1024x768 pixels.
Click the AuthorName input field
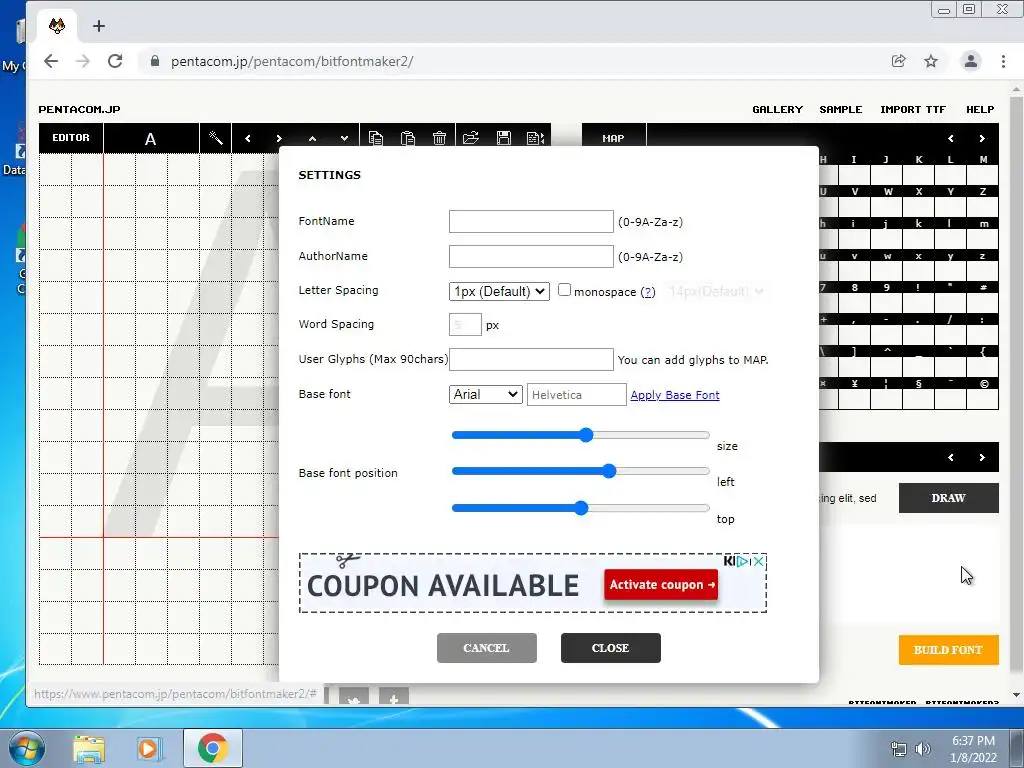[531, 257]
